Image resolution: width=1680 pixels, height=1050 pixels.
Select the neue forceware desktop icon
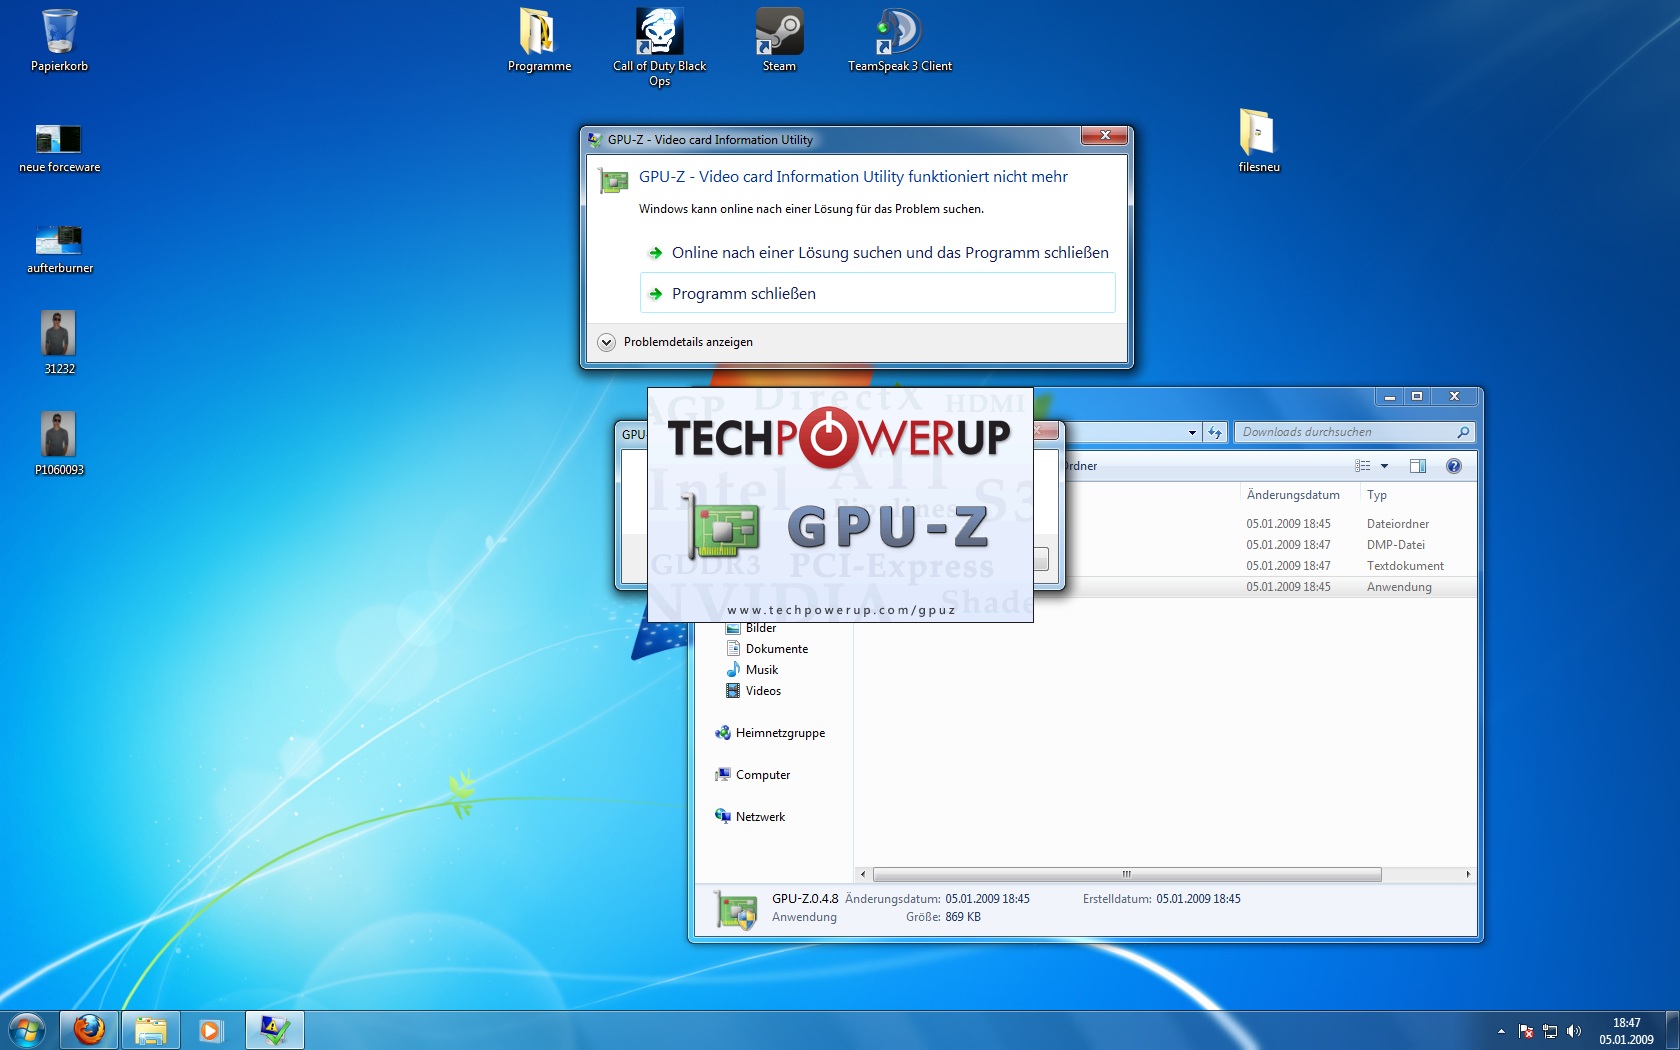coord(59,147)
